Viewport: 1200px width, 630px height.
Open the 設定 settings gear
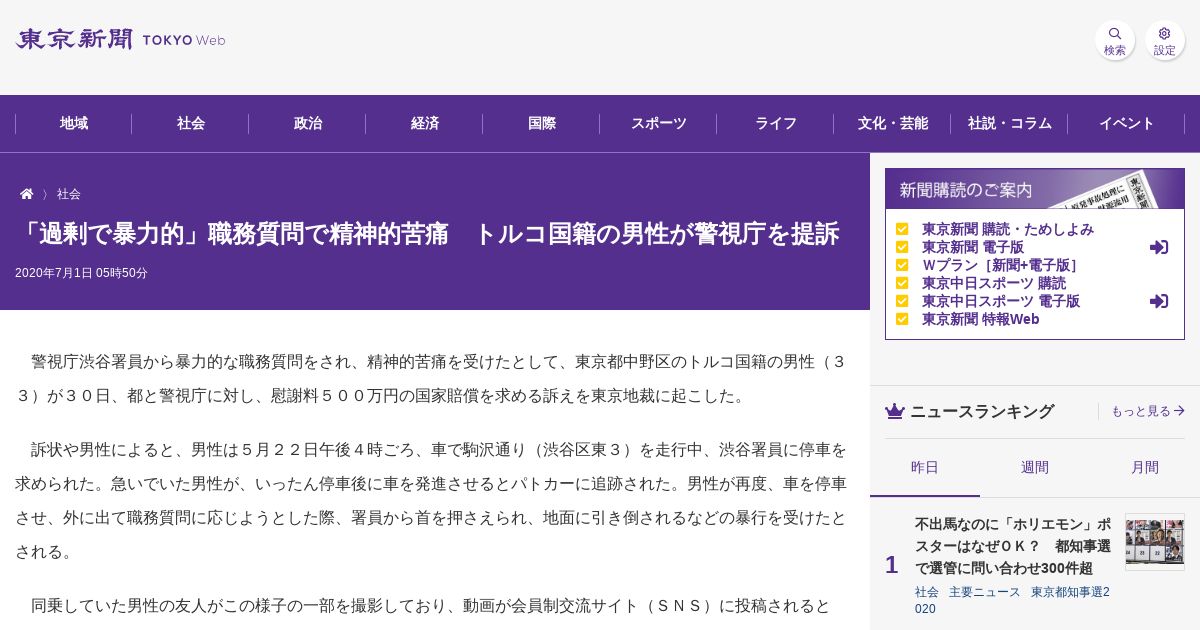pyautogui.click(x=1165, y=40)
